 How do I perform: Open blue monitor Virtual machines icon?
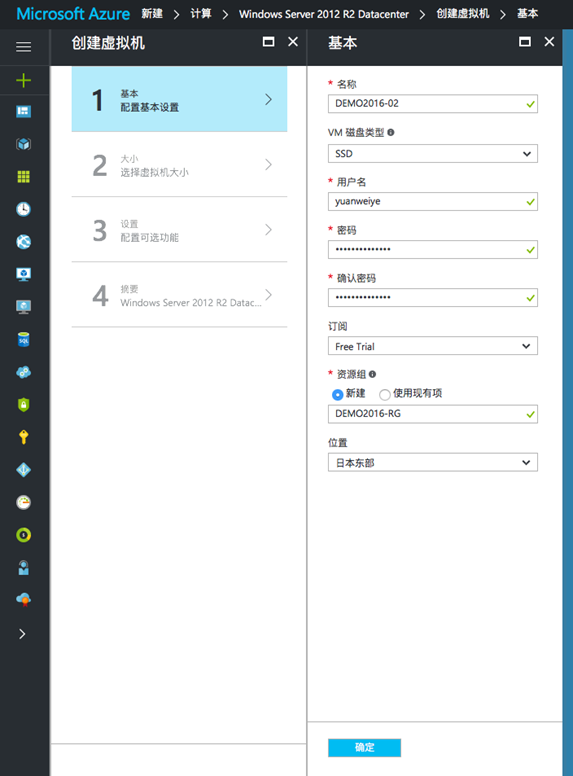[x=23, y=274]
